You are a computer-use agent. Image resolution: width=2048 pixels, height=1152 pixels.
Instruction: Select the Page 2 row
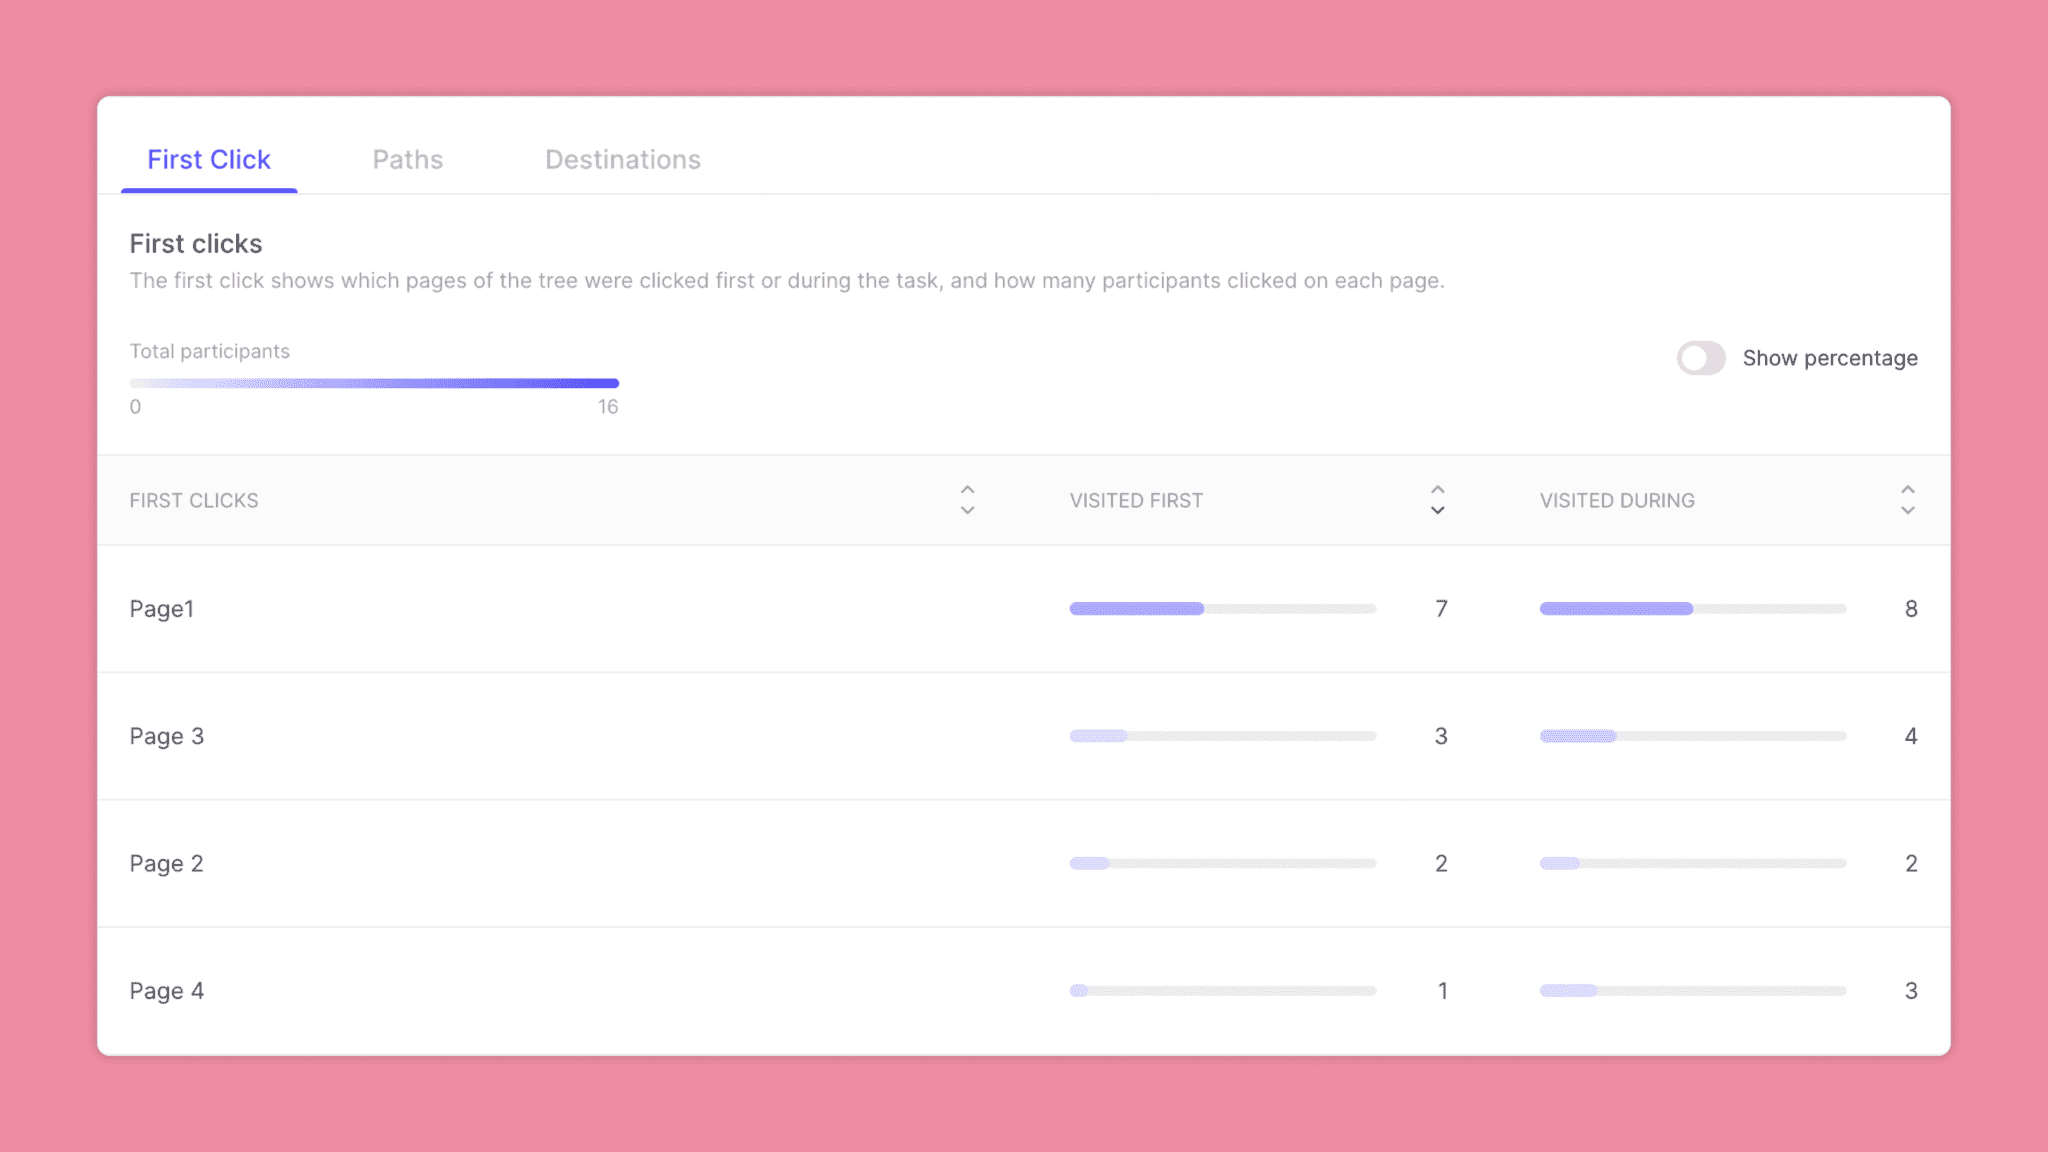tap(167, 863)
